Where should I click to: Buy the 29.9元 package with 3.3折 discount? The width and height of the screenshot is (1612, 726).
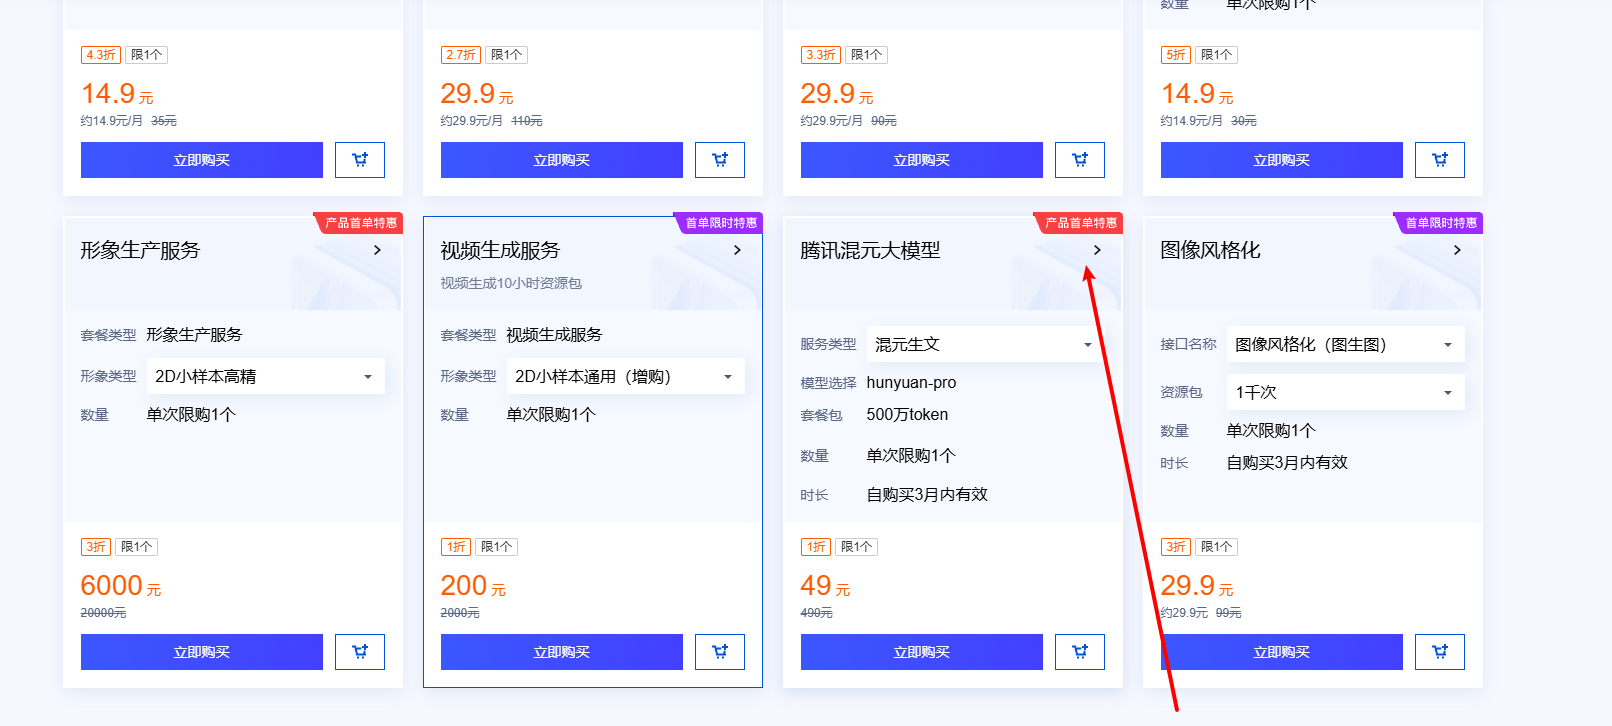tap(922, 160)
